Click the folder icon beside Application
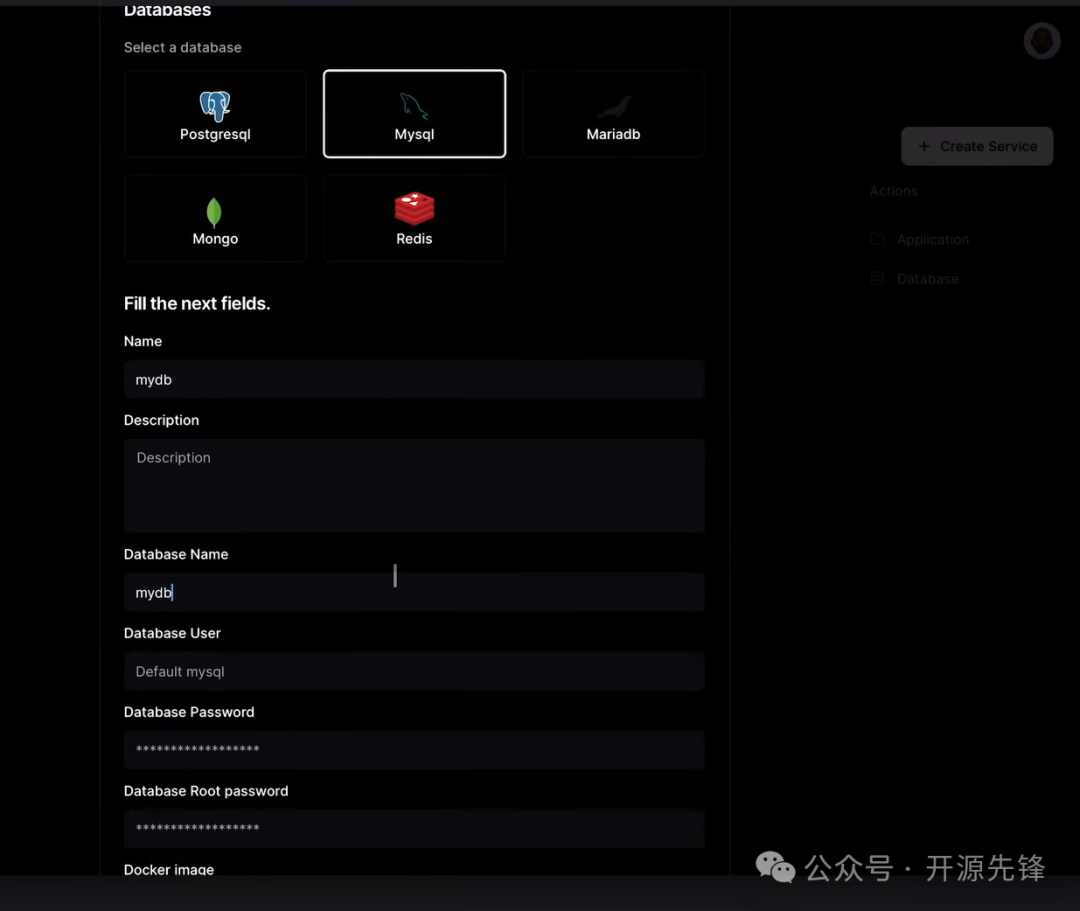Screen dimensions: 1080x911 point(877,239)
